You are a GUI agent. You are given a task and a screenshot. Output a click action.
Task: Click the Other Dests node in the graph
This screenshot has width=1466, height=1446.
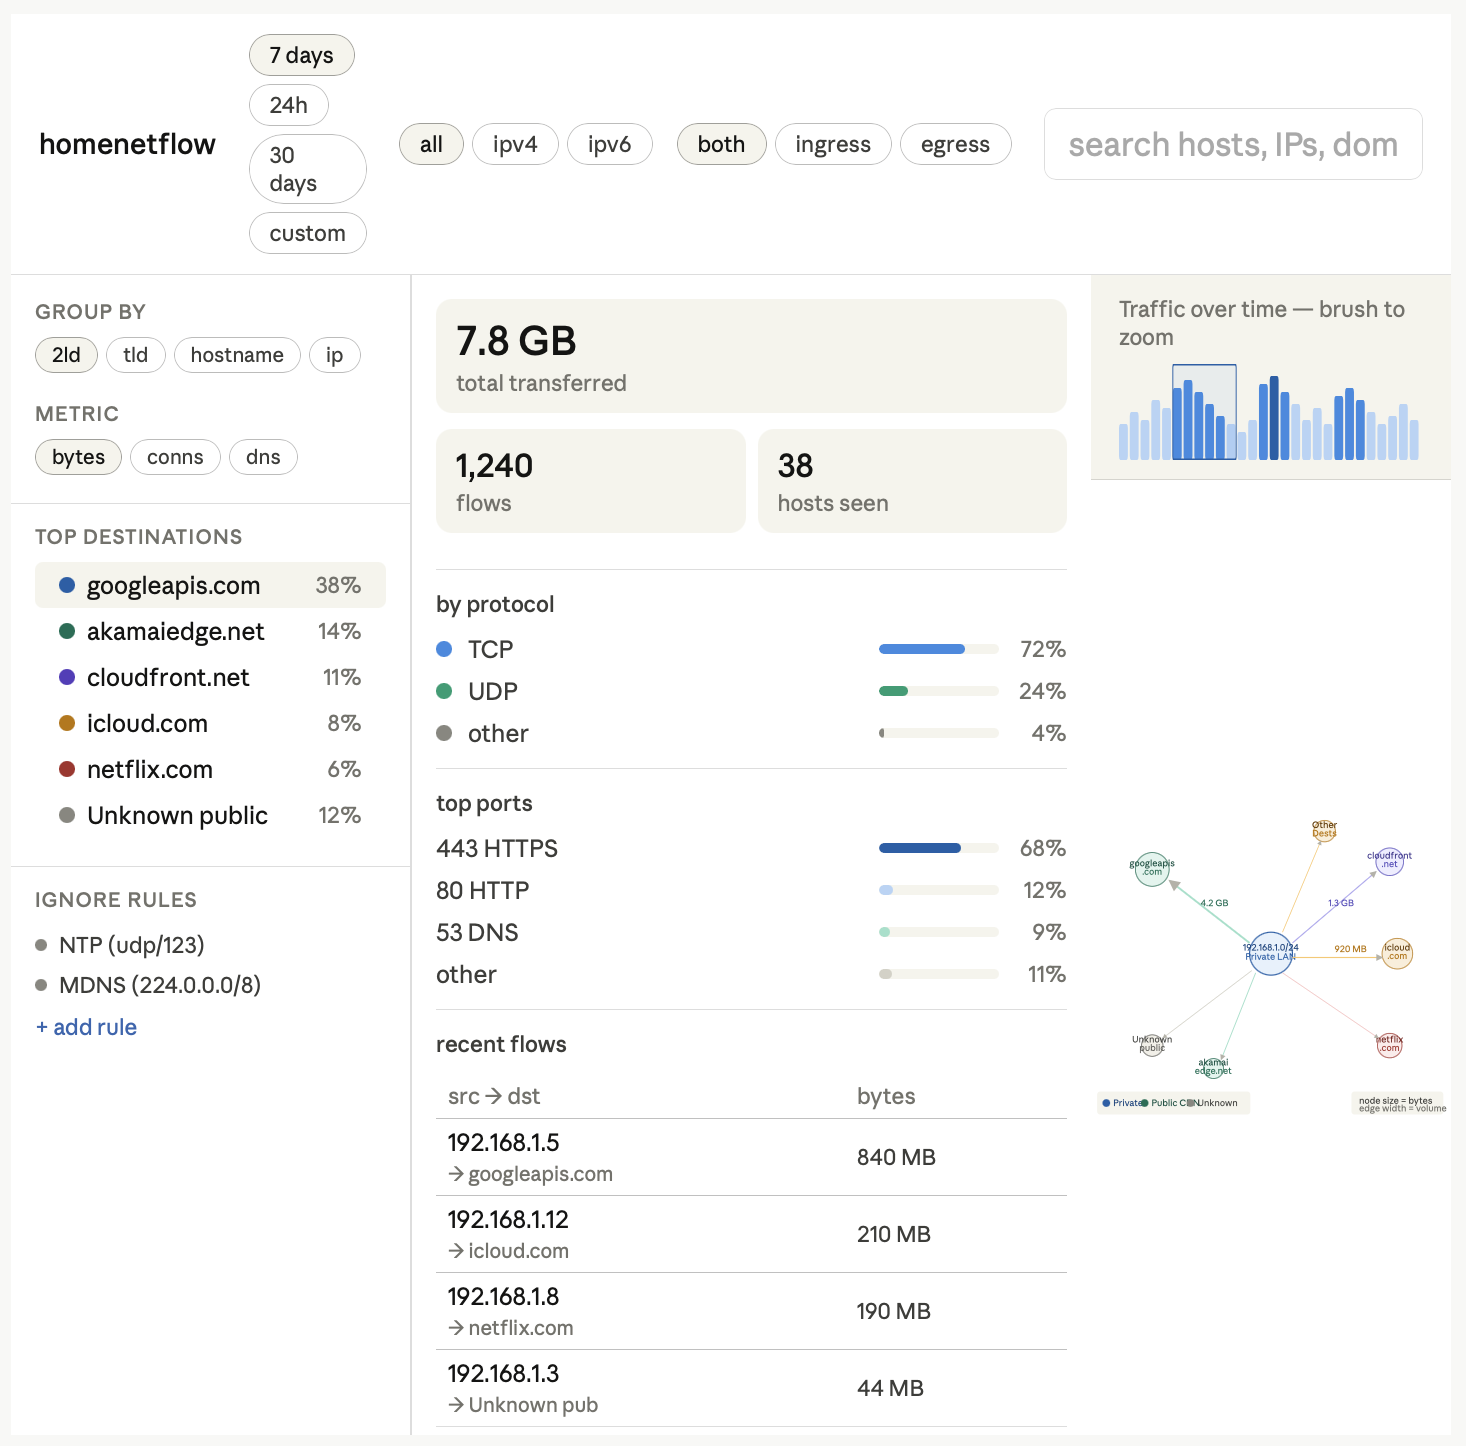pyautogui.click(x=1323, y=830)
